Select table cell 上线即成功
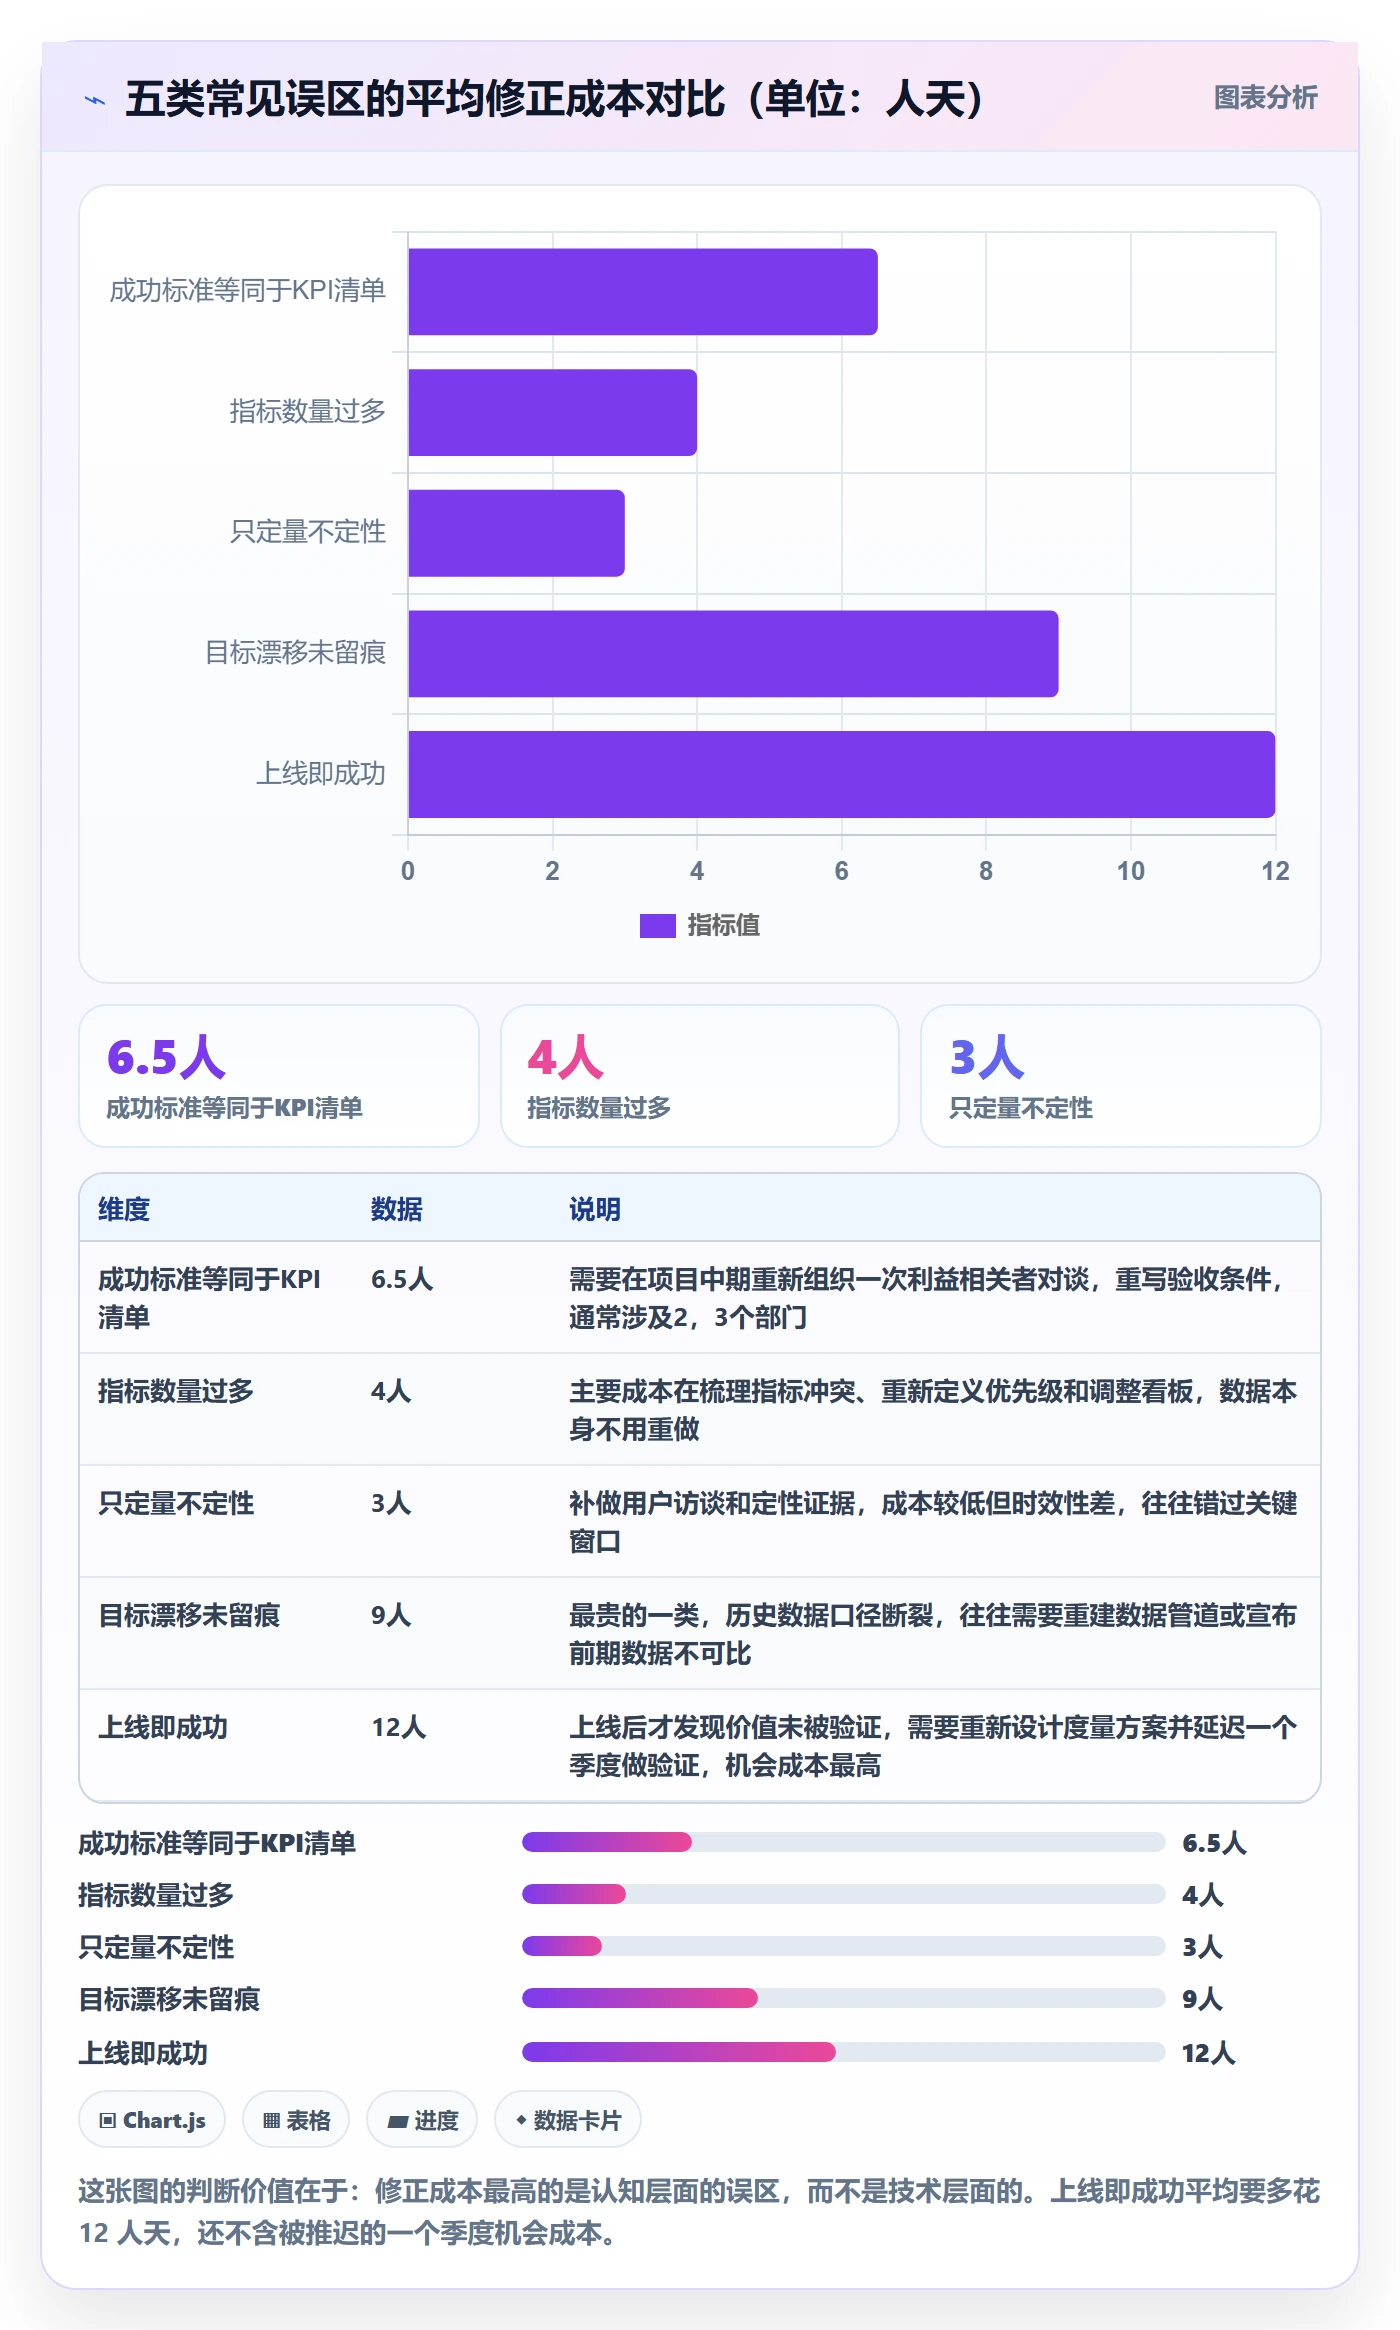 pos(163,1727)
